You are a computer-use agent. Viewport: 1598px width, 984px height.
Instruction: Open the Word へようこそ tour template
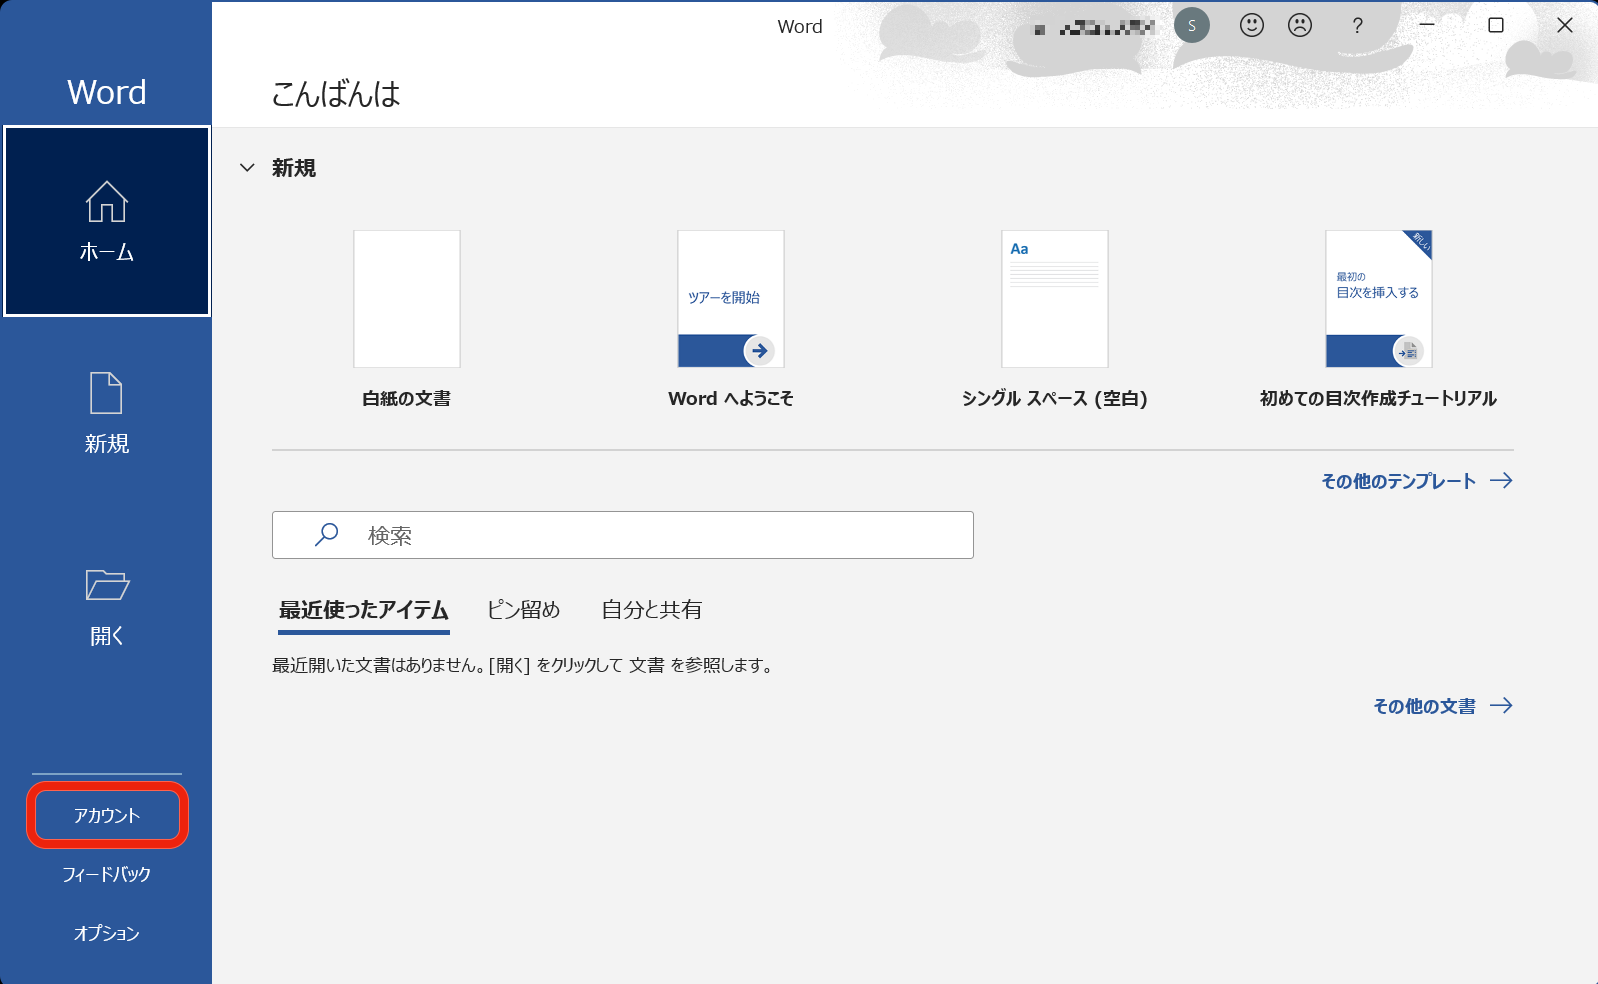click(x=730, y=299)
